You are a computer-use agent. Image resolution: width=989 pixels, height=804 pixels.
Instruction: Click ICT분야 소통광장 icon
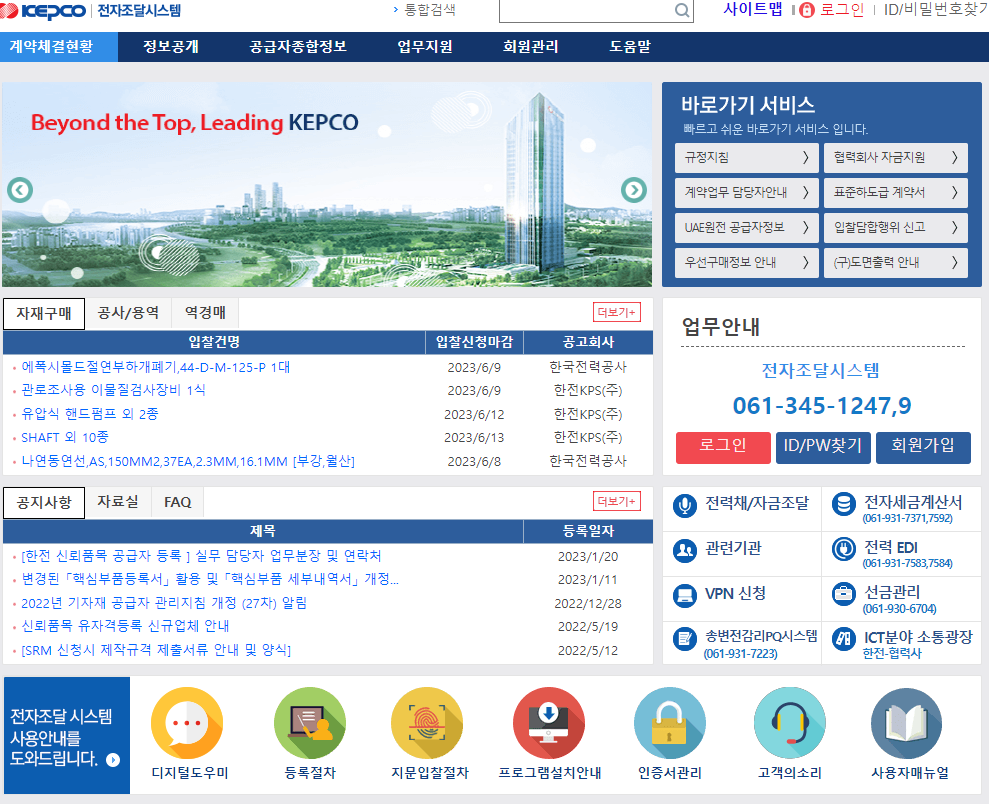pos(843,639)
